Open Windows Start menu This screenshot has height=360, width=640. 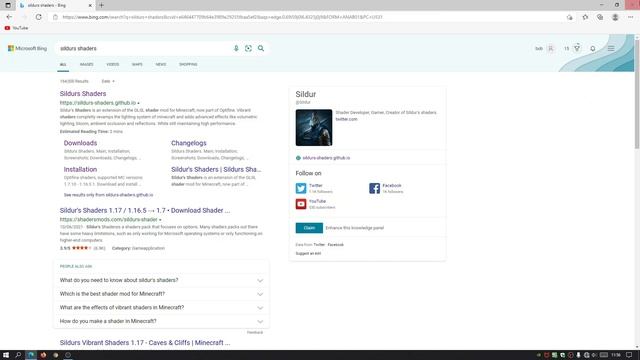[6, 355]
